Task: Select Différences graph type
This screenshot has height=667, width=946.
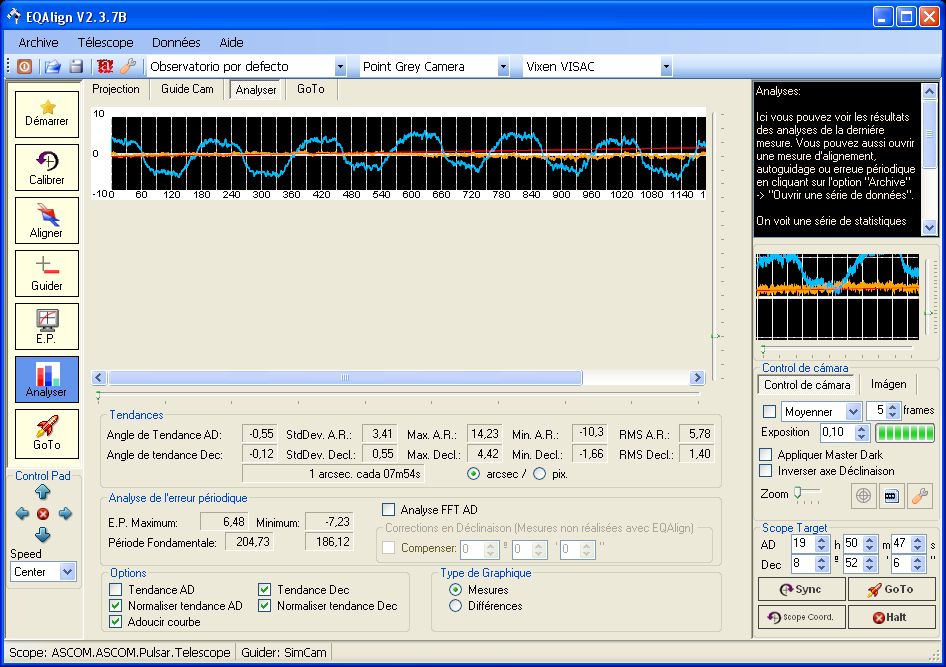Action: [x=456, y=605]
